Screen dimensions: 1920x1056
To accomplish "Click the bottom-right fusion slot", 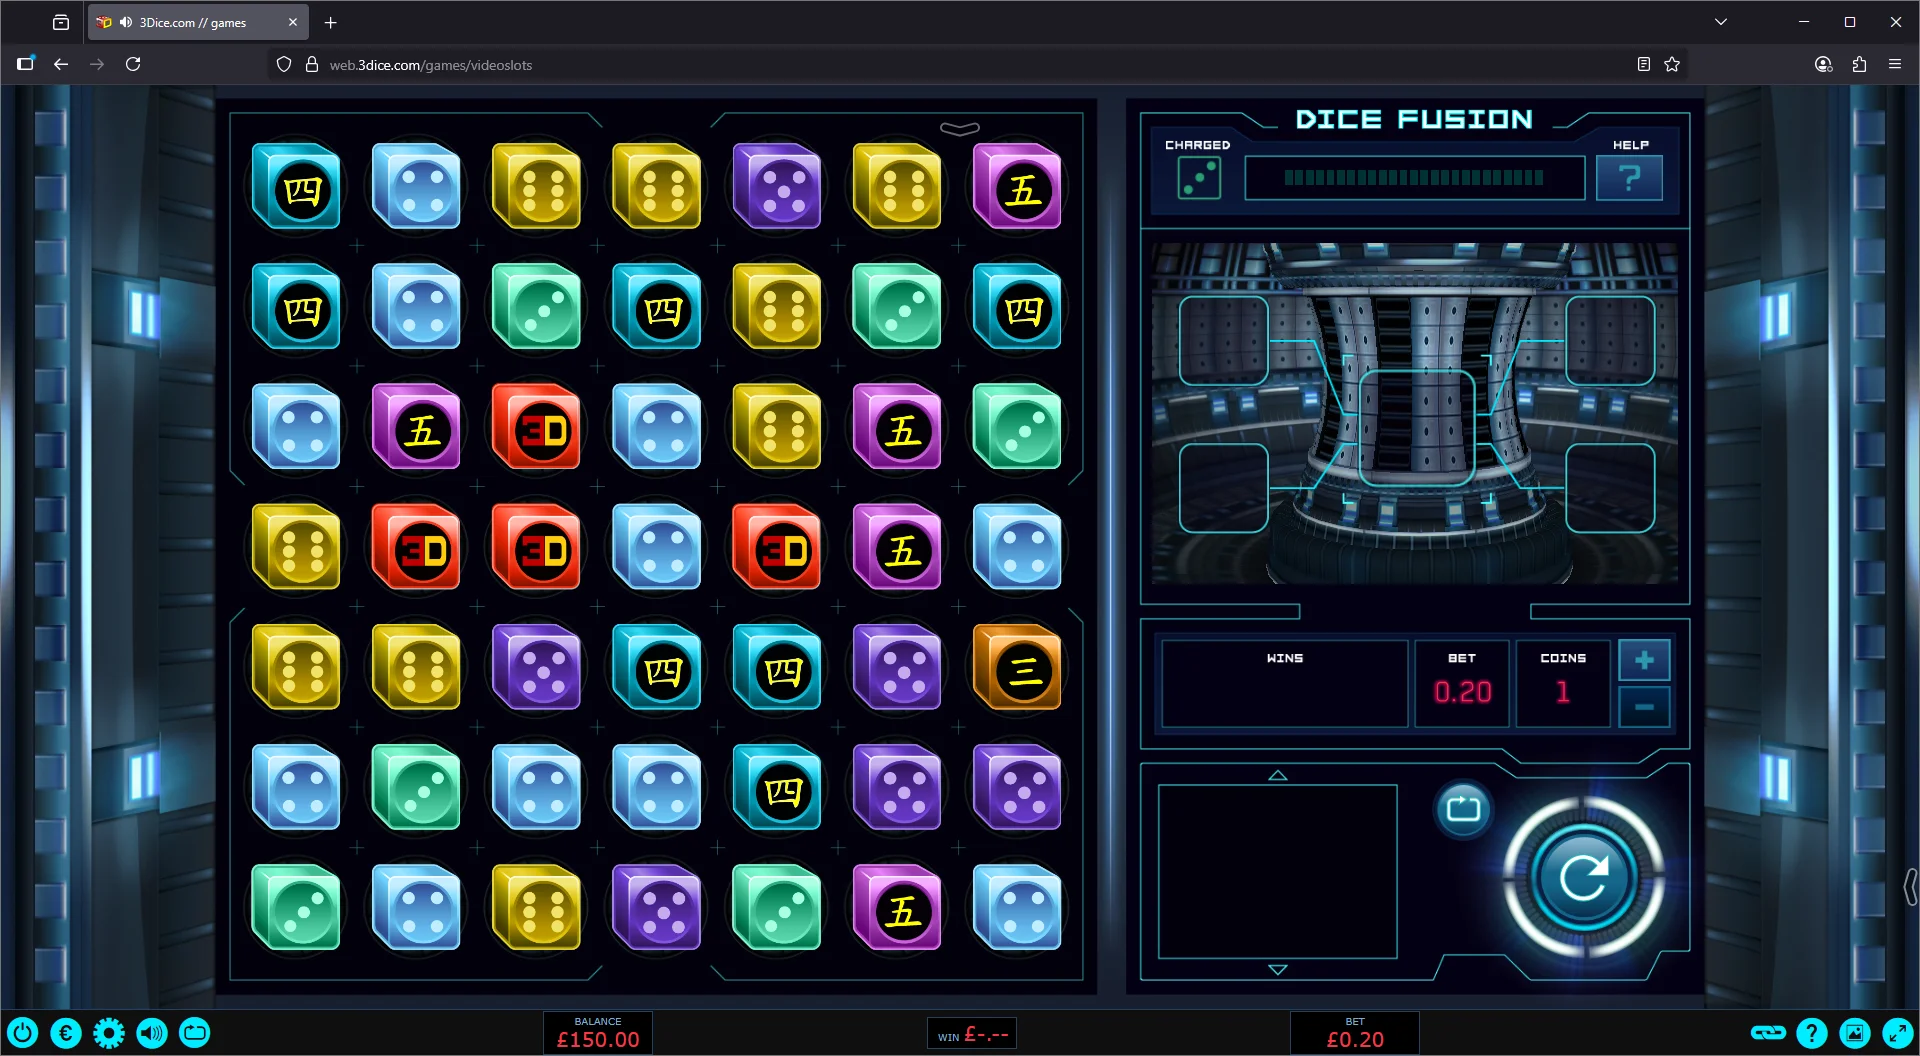I will 1610,488.
